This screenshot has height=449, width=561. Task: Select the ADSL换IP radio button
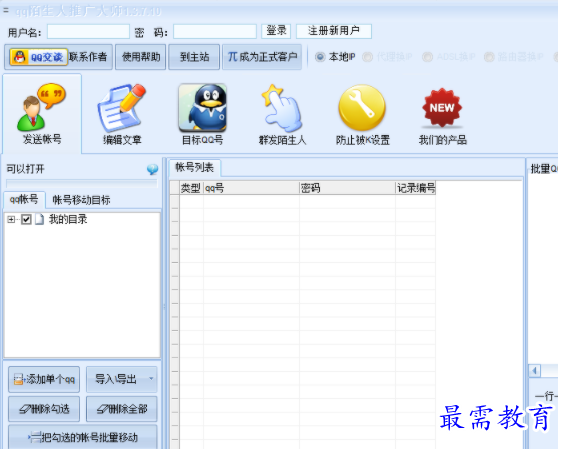pyautogui.click(x=427, y=57)
